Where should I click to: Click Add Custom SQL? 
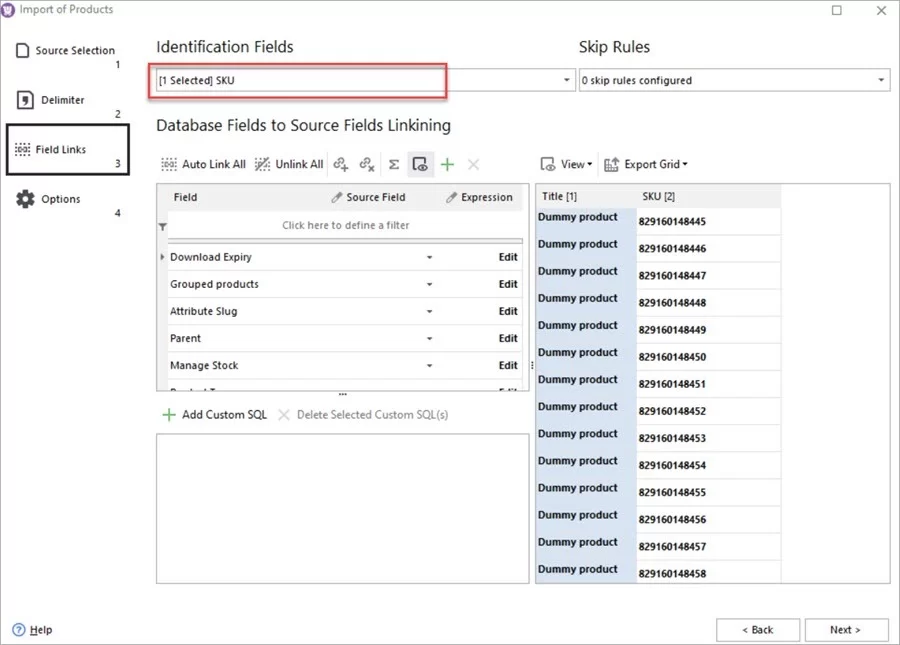coord(216,414)
